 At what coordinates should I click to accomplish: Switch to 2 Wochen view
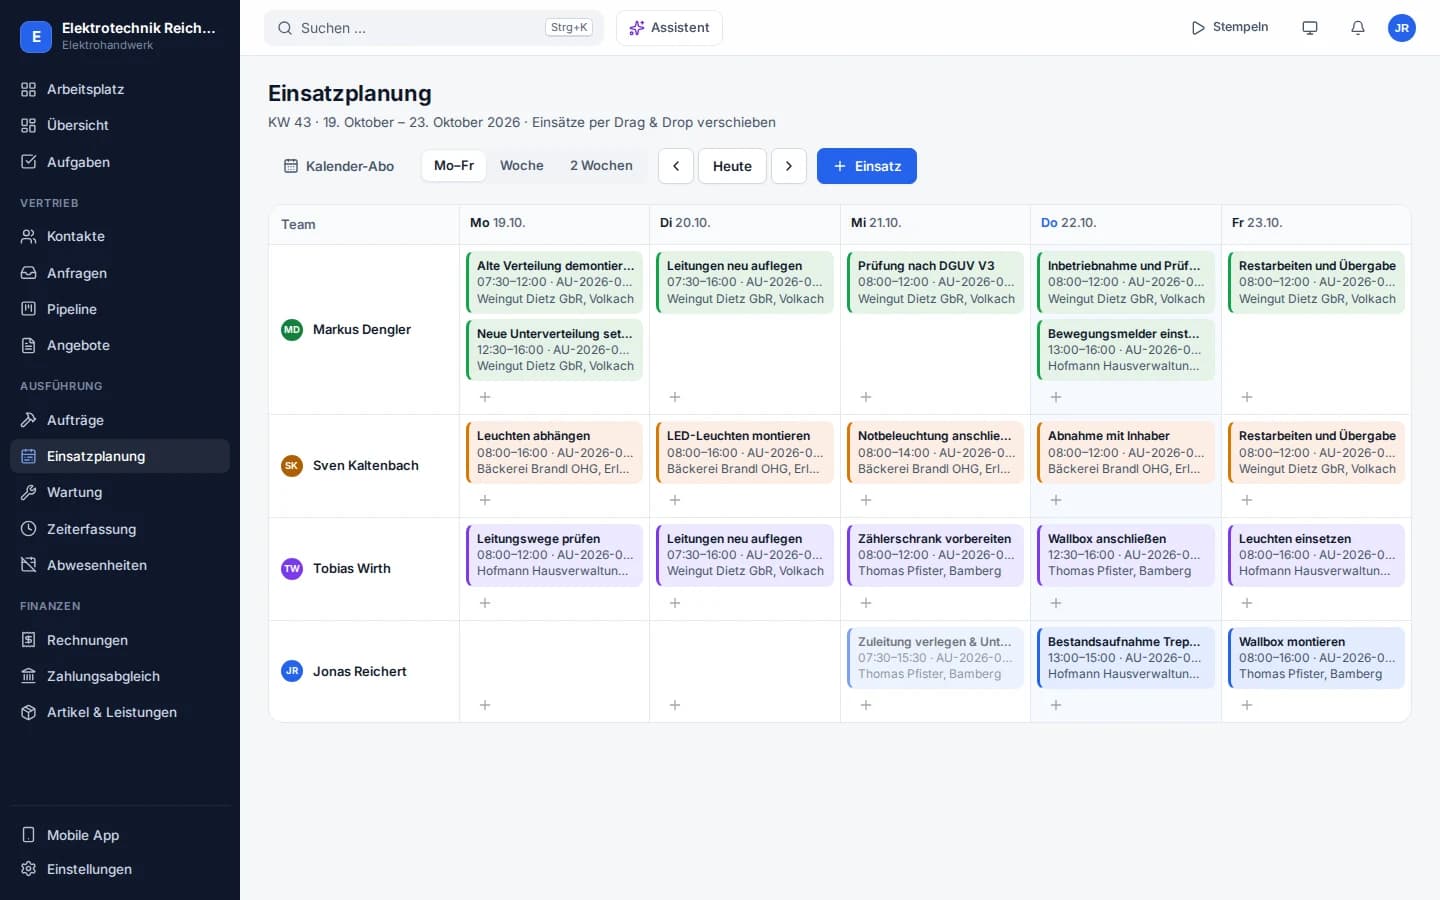click(x=601, y=166)
